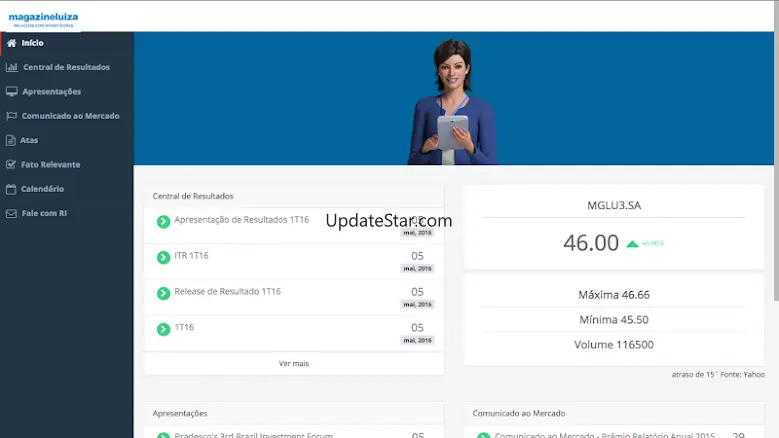Click the document icon beside Atas
The height and width of the screenshot is (438, 779).
click(11, 140)
